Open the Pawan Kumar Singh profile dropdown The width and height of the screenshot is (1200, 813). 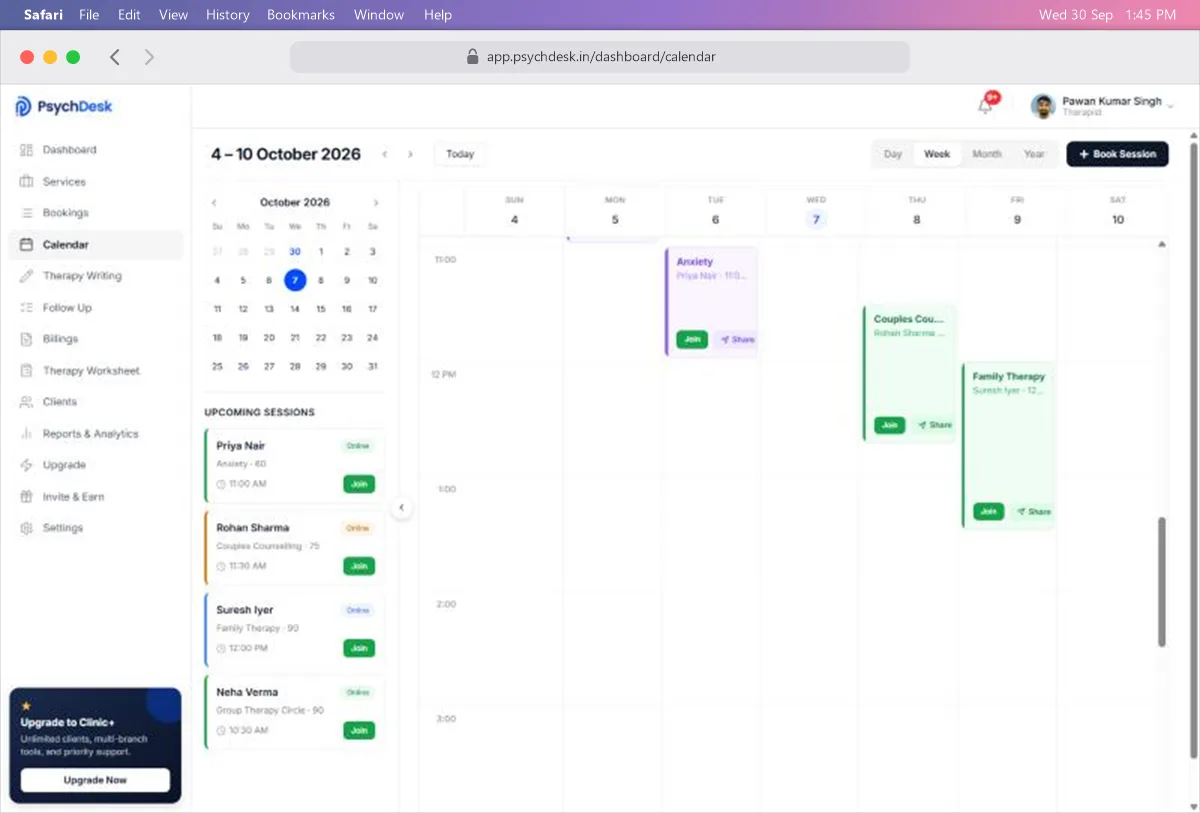click(1103, 106)
